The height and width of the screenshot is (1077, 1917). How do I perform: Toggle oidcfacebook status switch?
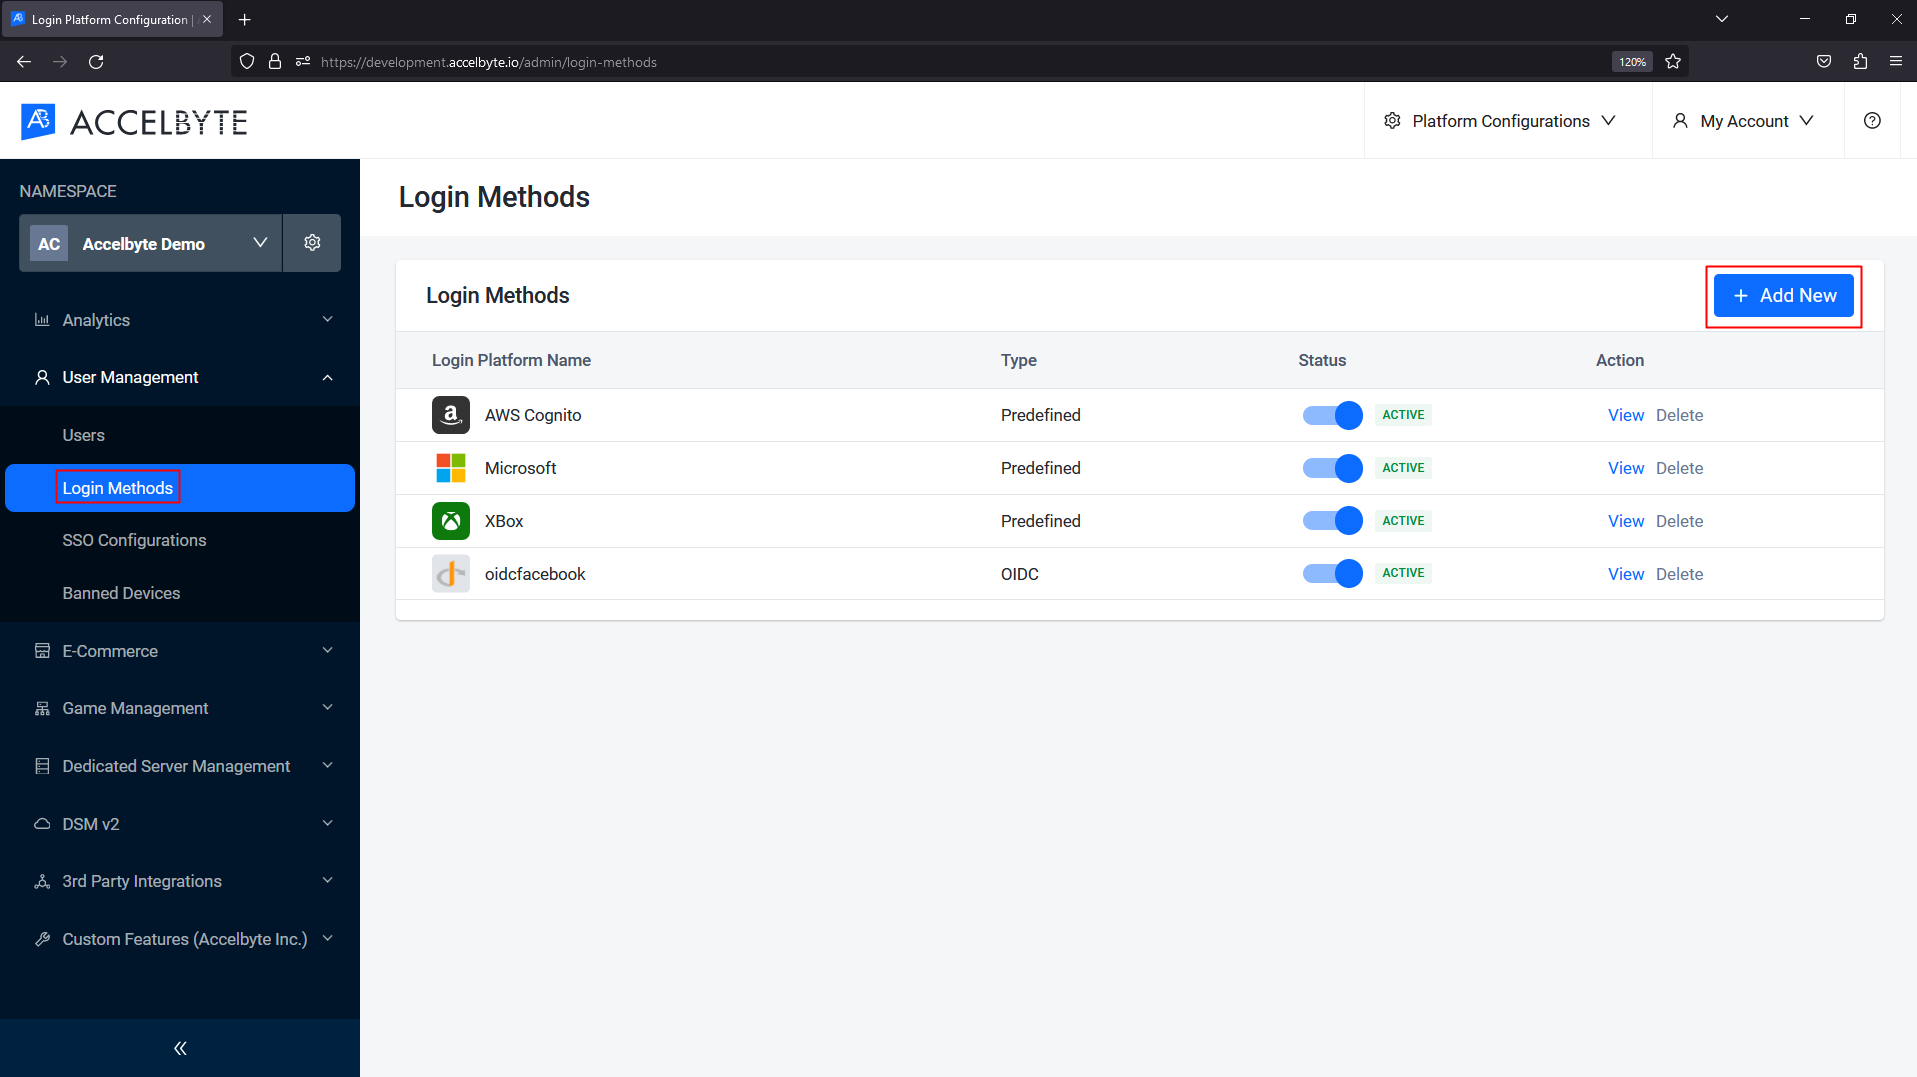coord(1332,574)
